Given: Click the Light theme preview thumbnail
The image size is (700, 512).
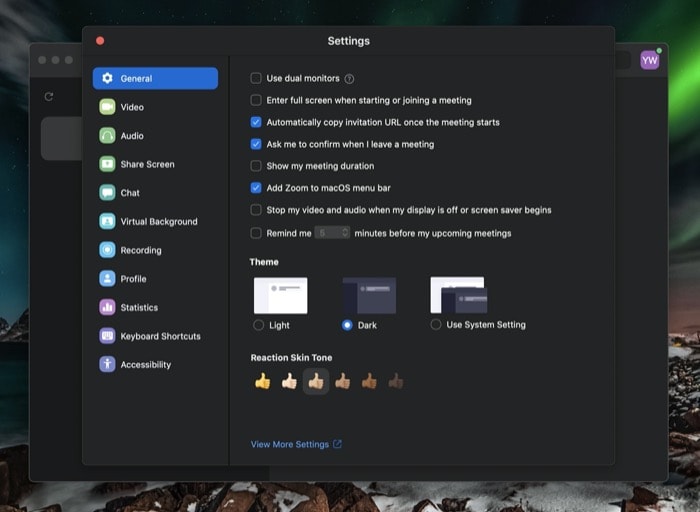Looking at the screenshot, I should pyautogui.click(x=280, y=296).
